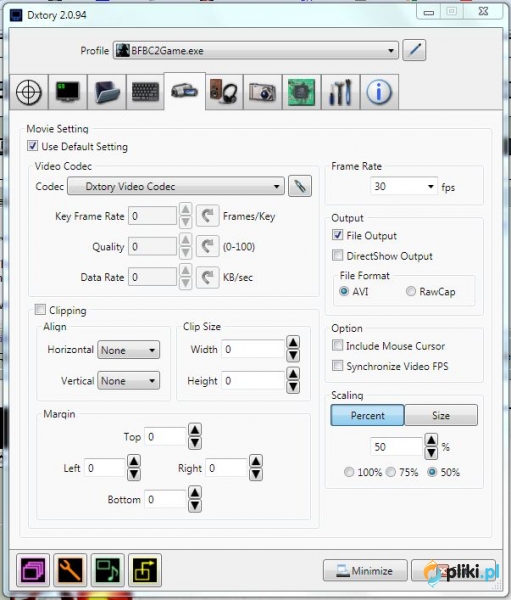Open the Target crosshair tab
Viewport: 511px width, 600px height.
click(29, 92)
